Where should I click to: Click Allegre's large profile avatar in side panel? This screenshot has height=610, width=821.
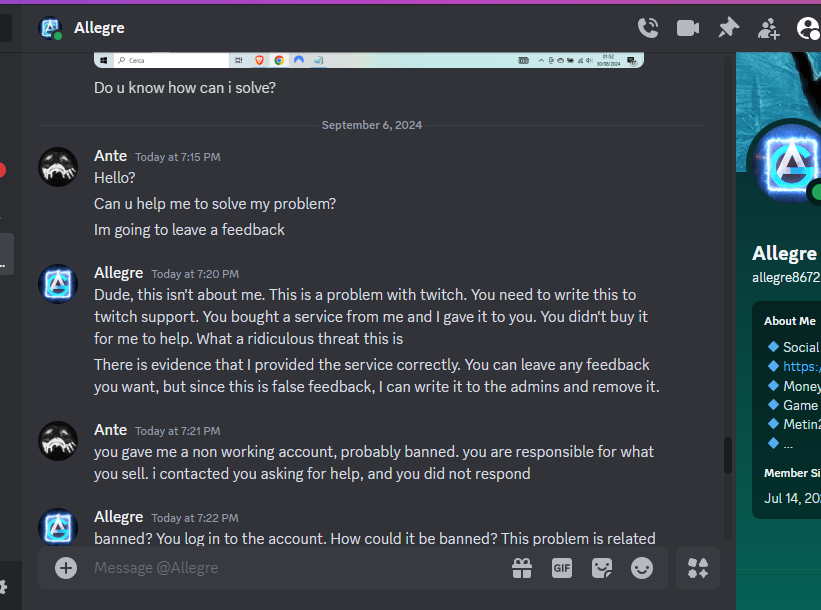[x=787, y=163]
